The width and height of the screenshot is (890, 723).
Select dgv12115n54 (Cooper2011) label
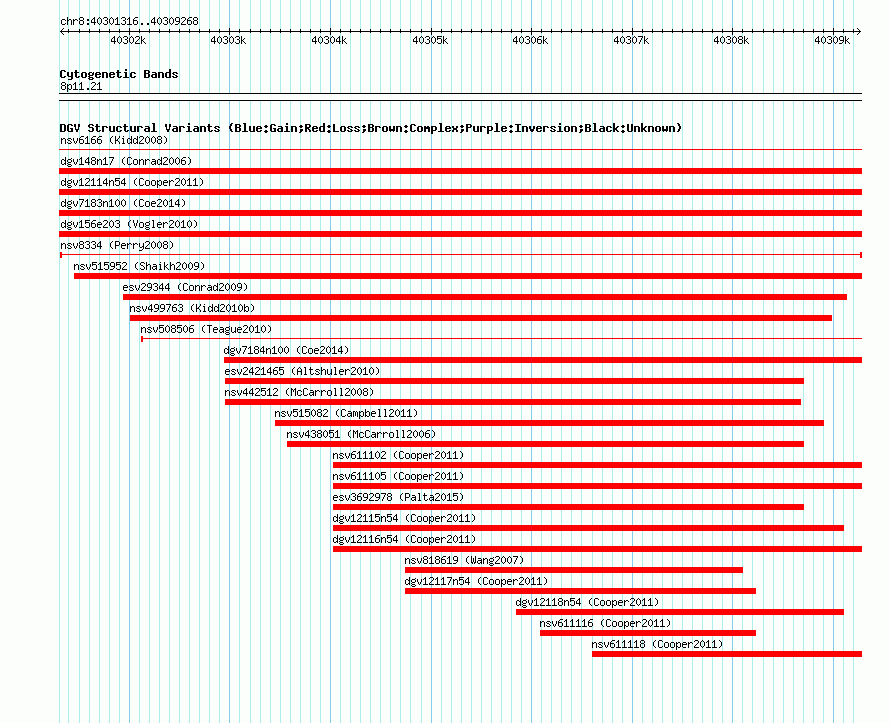tap(404, 518)
